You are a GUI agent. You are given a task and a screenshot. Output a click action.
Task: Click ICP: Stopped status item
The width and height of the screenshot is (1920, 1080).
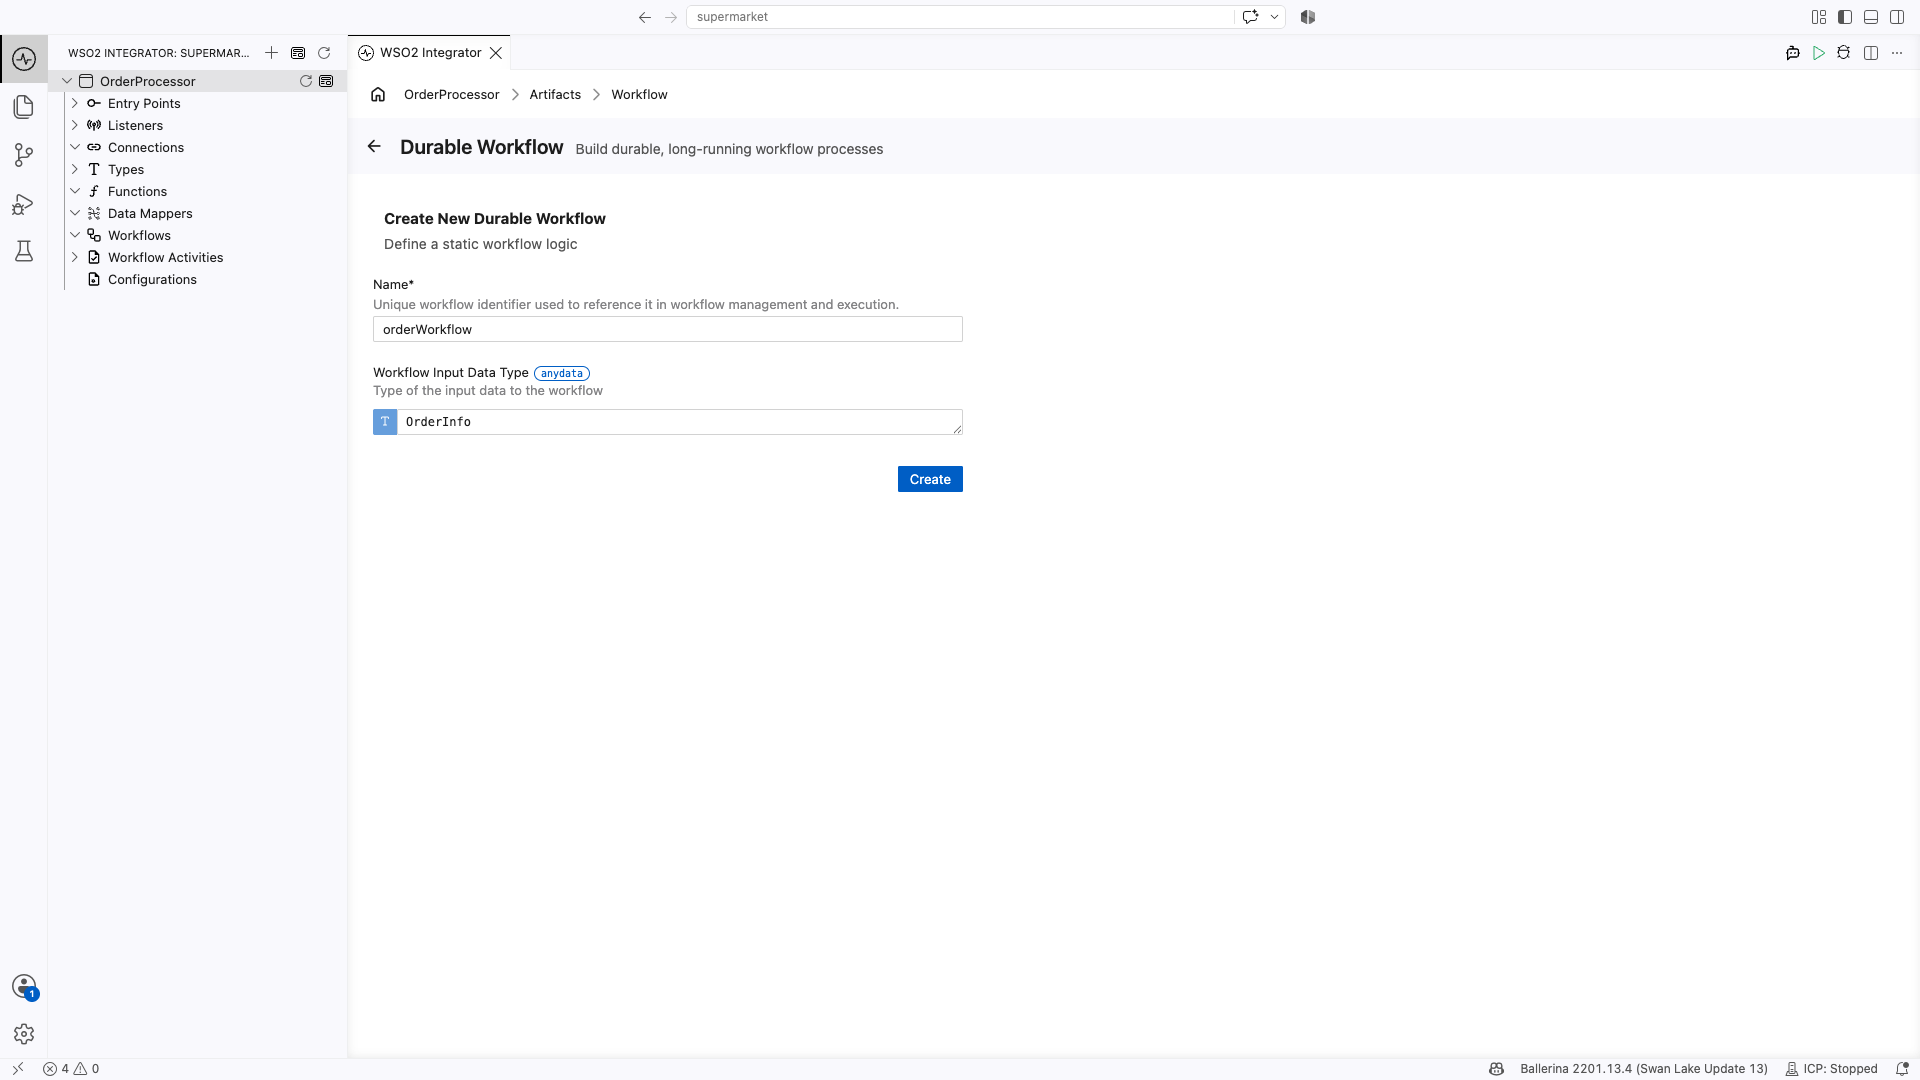pyautogui.click(x=1831, y=1069)
